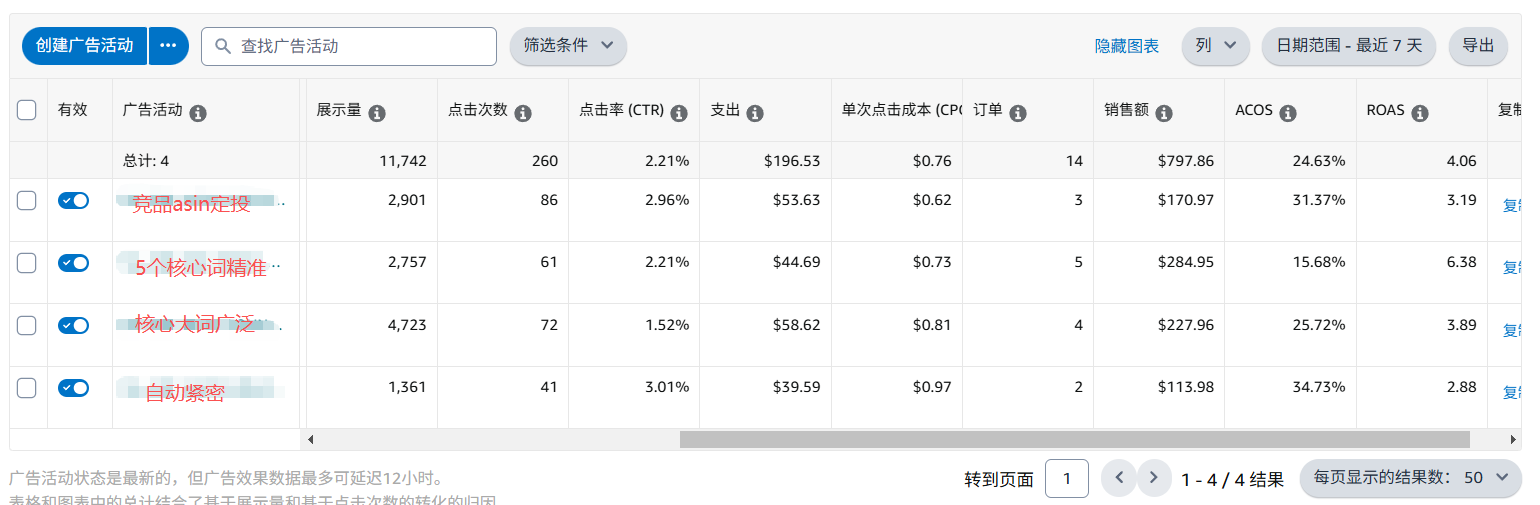This screenshot has width=1540, height=505.
Task: Click info icon beside 点击率 (CTR) column
Action: pyautogui.click(x=679, y=113)
